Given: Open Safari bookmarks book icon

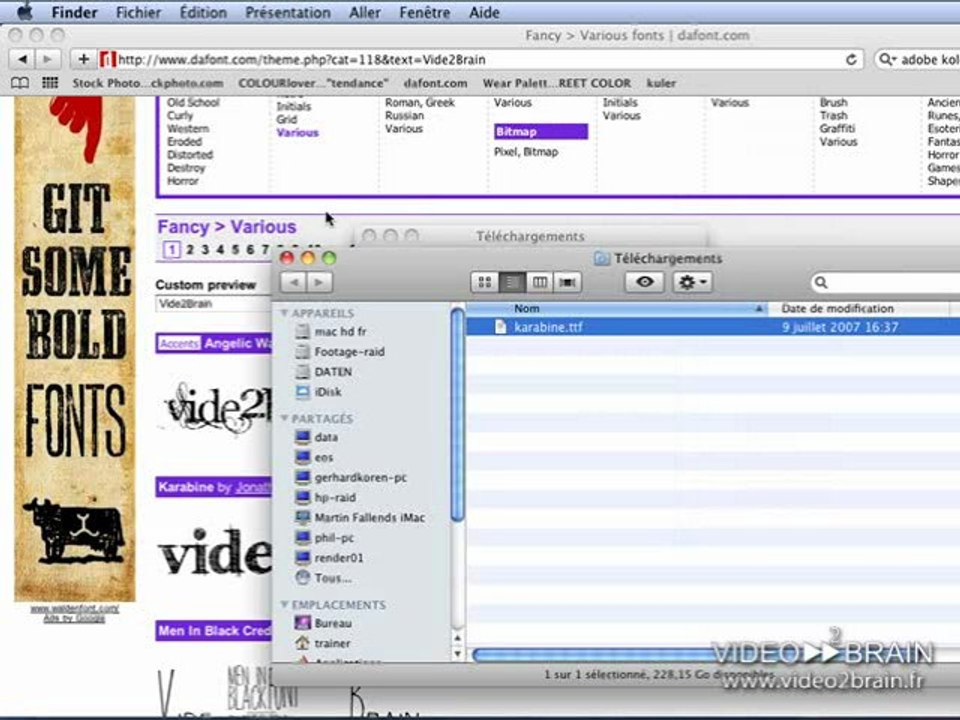Looking at the screenshot, I should (x=20, y=83).
